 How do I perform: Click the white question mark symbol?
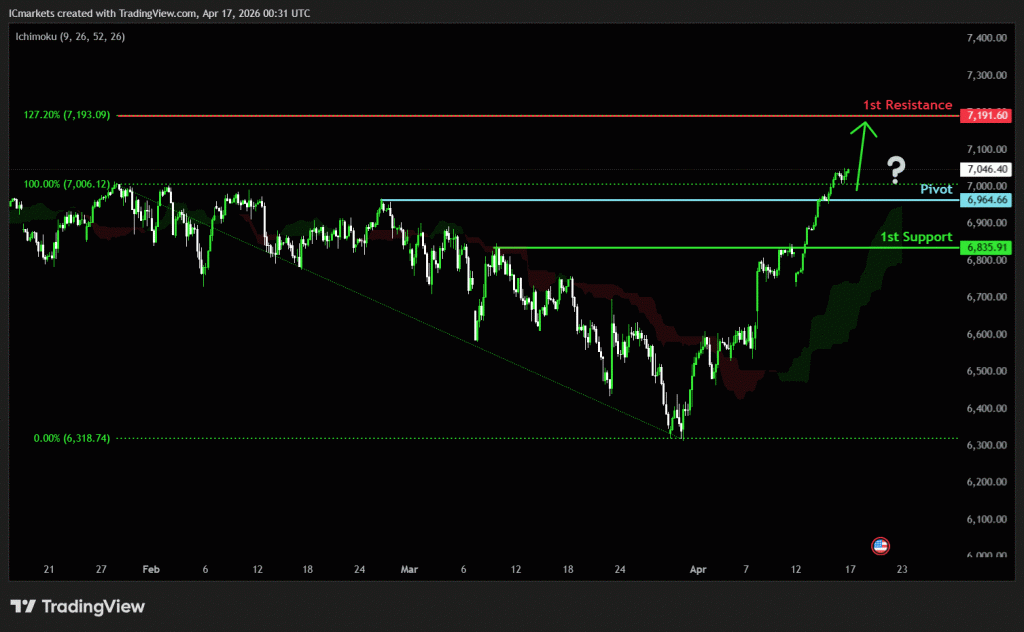point(896,168)
